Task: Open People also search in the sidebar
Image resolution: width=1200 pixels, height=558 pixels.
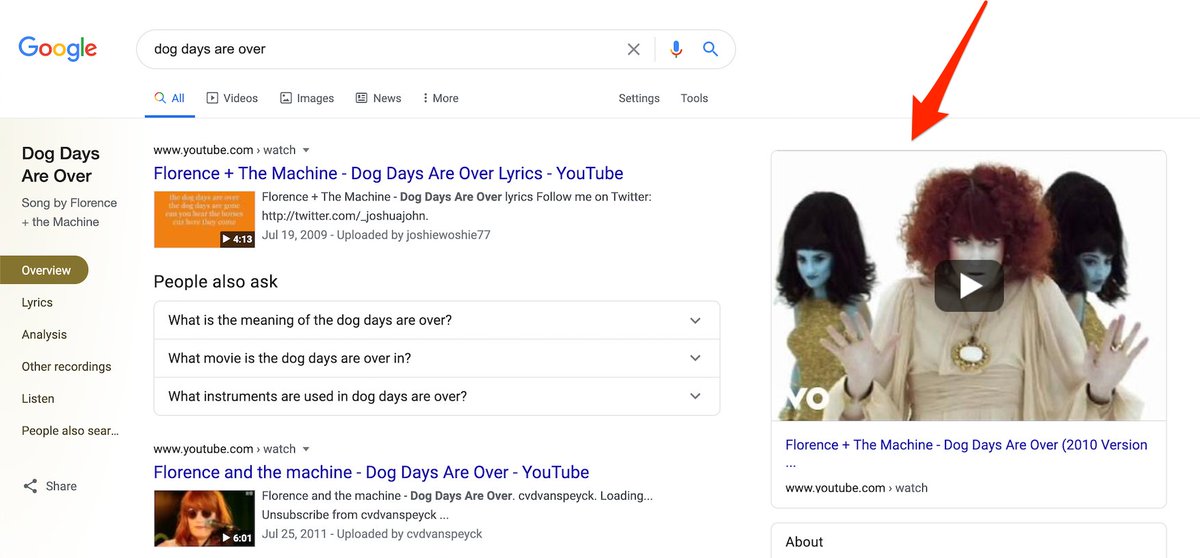Action: click(x=70, y=430)
